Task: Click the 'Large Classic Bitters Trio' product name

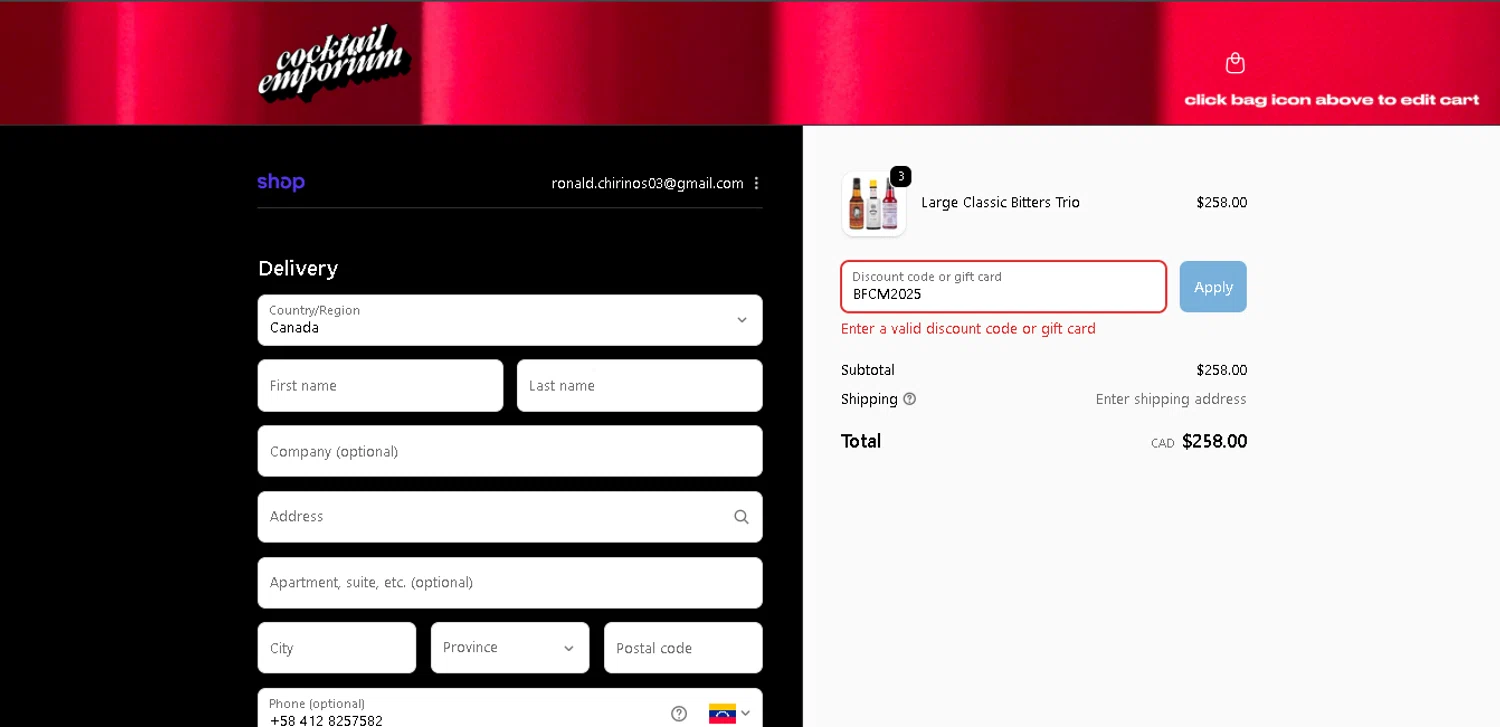Action: click(x=1000, y=202)
